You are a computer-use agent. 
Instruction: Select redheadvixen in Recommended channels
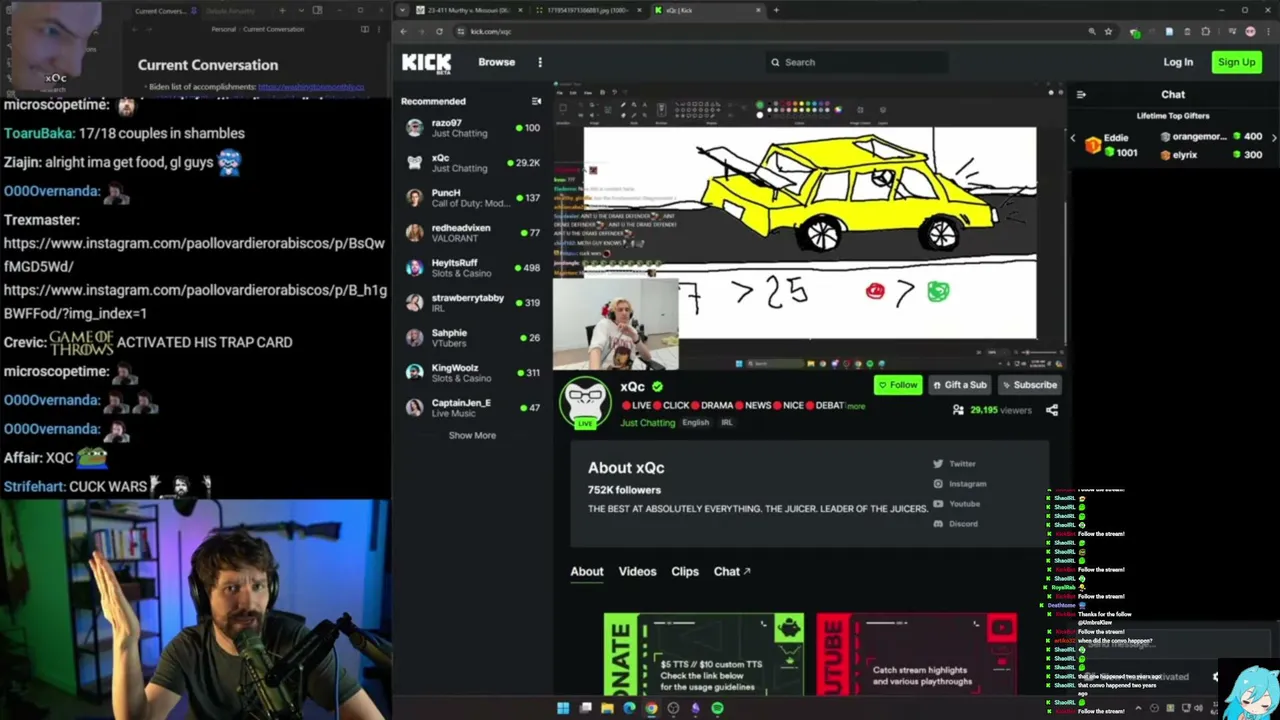[472, 233]
